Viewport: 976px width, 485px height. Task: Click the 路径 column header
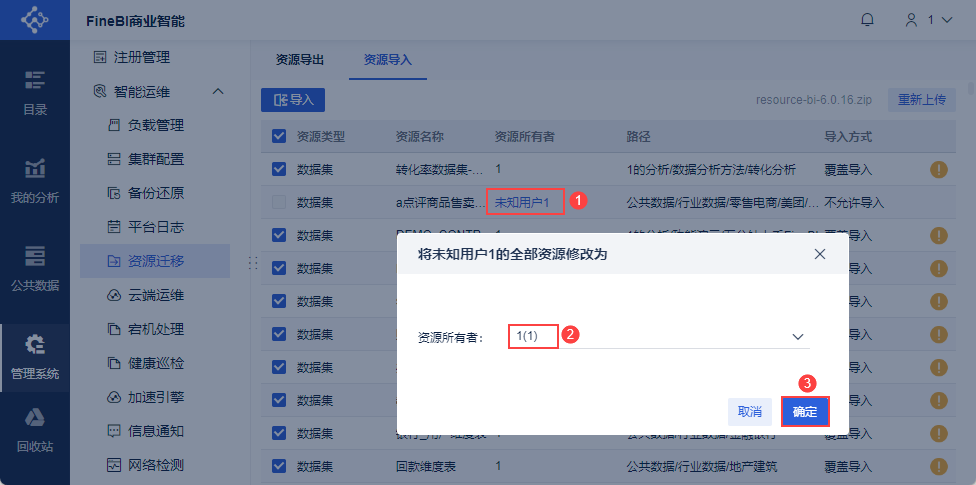pos(639,136)
